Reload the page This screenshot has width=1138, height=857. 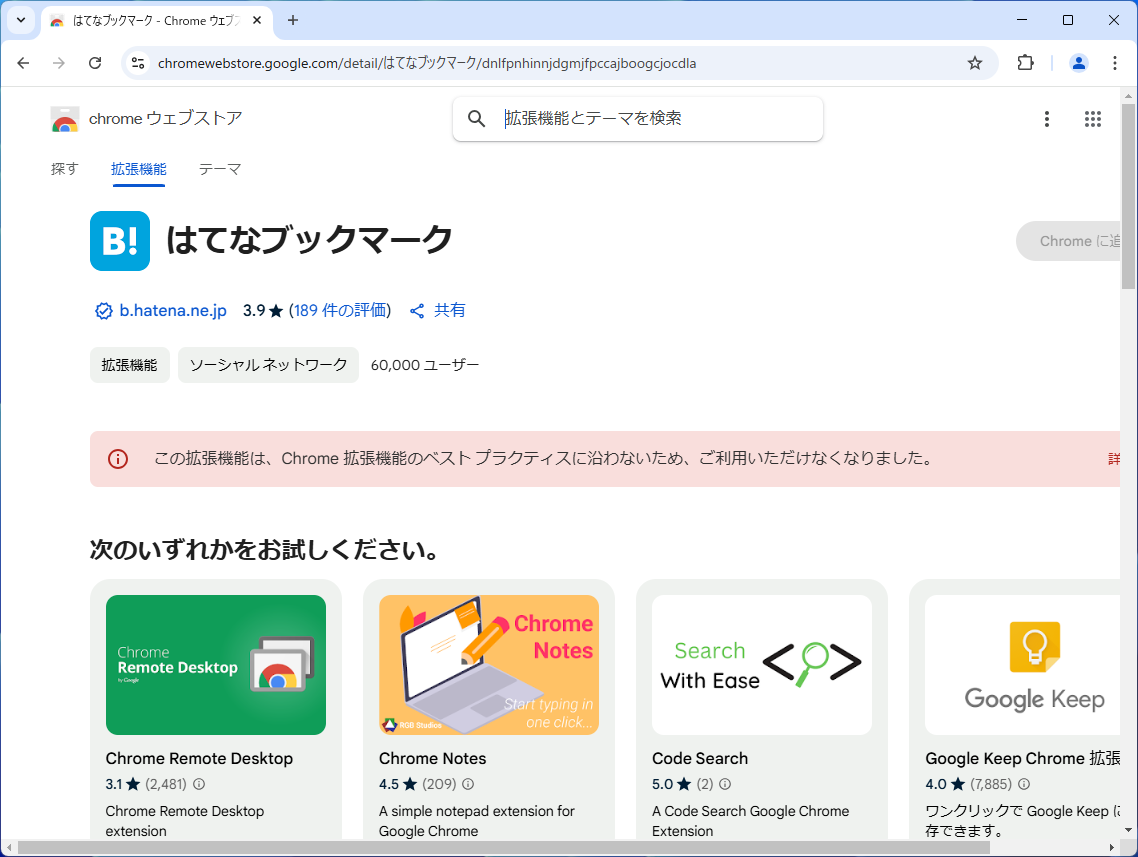tap(95, 62)
